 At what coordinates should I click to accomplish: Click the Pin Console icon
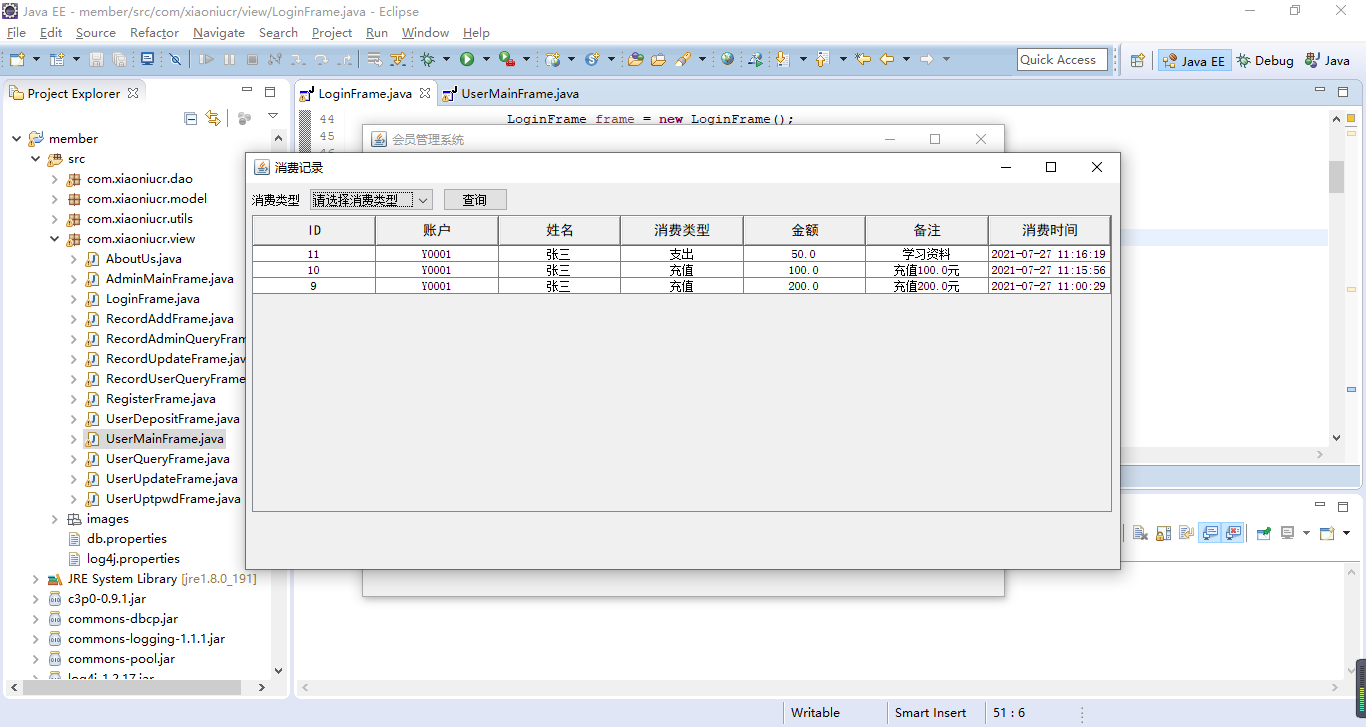[1264, 533]
